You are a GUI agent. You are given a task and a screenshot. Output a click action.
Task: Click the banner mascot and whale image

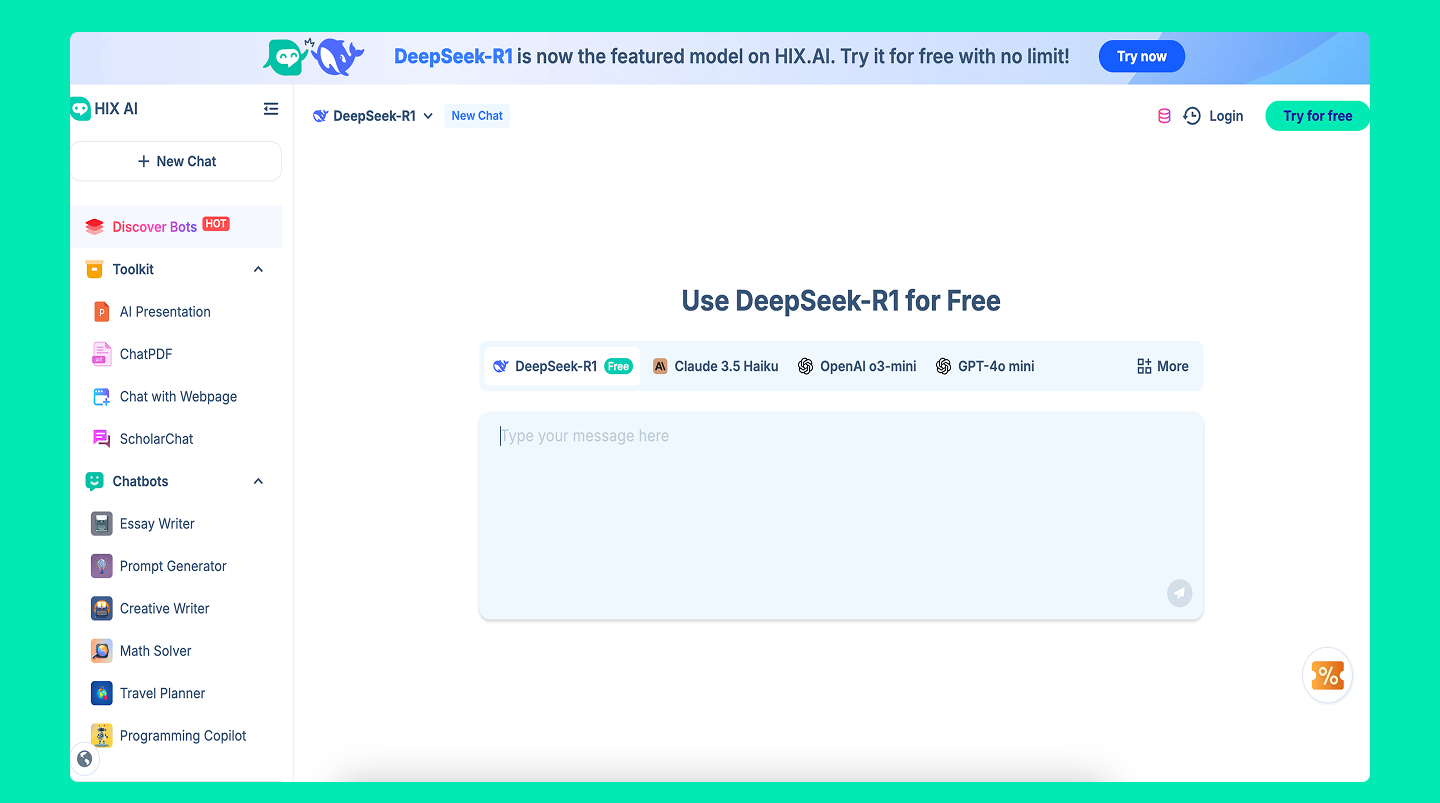pos(313,57)
